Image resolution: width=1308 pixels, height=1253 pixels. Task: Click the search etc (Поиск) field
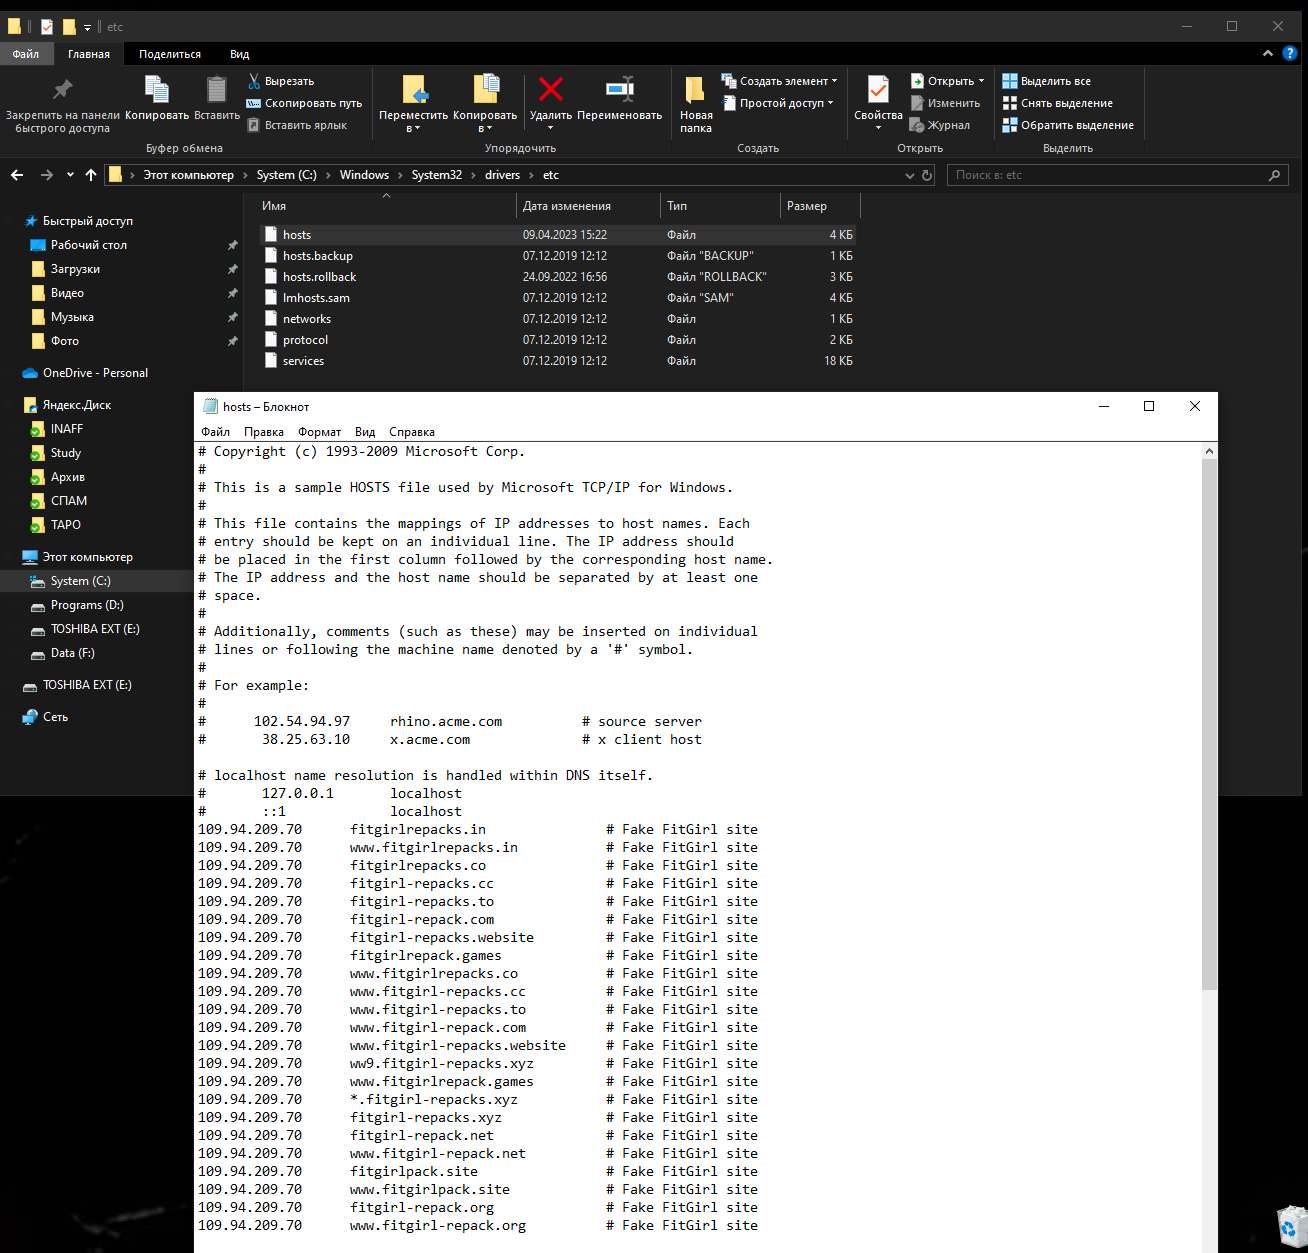click(1105, 175)
